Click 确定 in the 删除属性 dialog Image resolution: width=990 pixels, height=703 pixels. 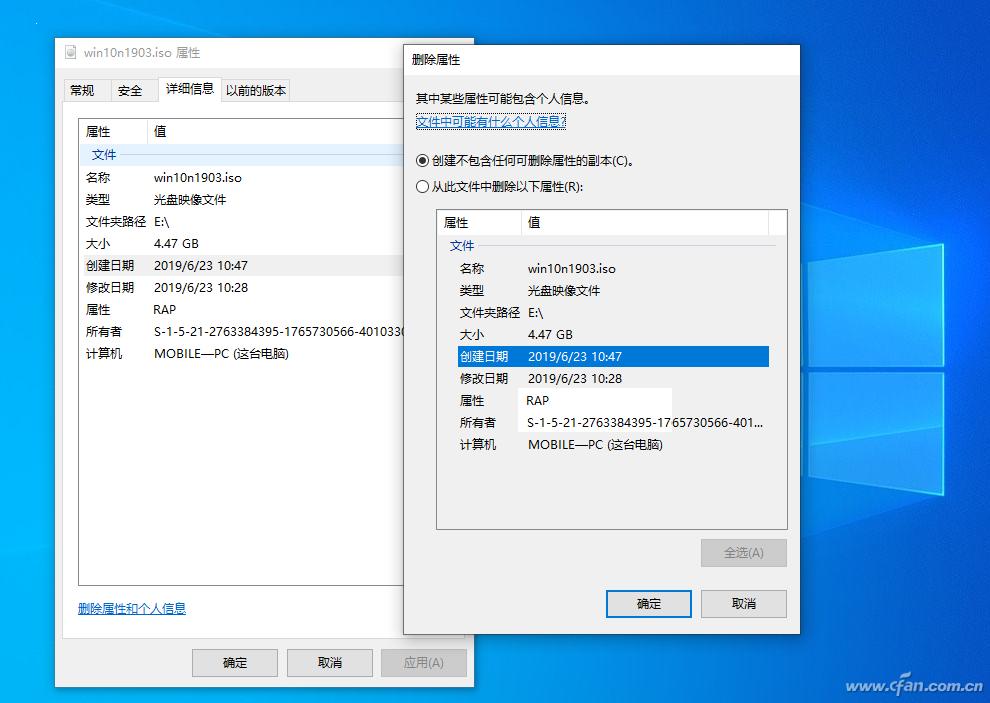(648, 603)
